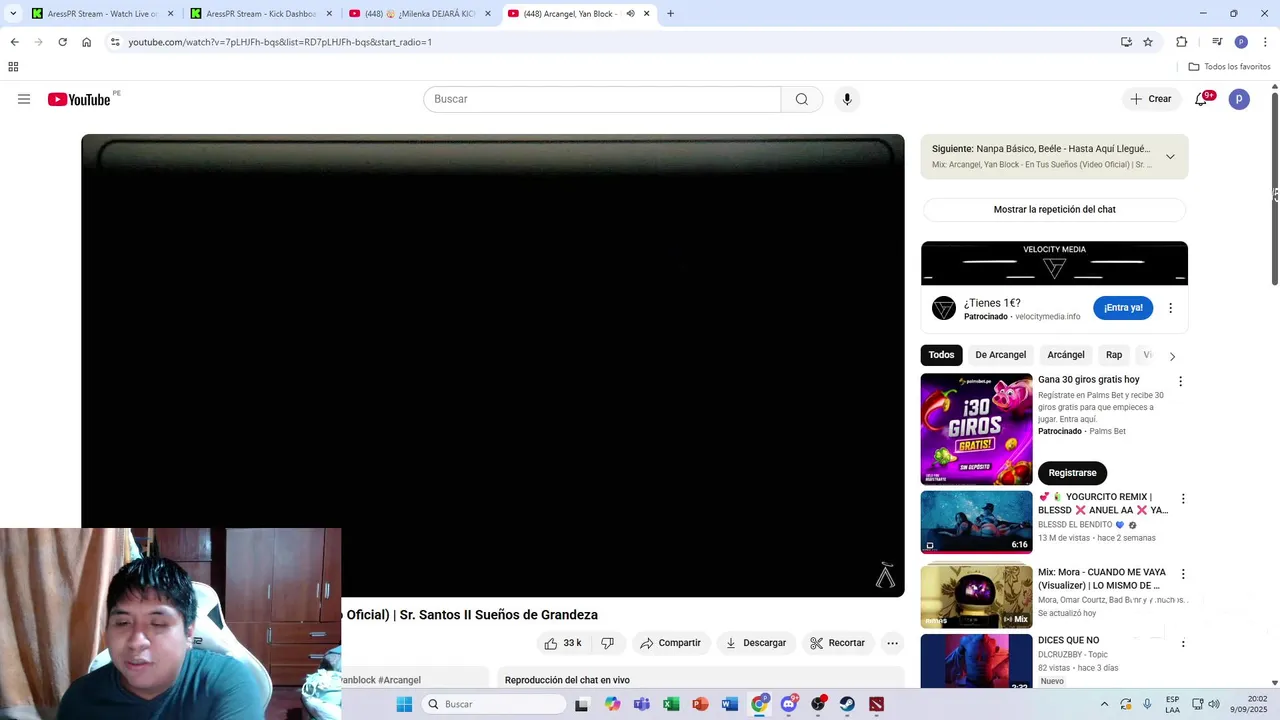Image resolution: width=1280 pixels, height=720 pixels.
Task: Open Microsoft Teams from taskbar
Action: pyautogui.click(x=641, y=704)
